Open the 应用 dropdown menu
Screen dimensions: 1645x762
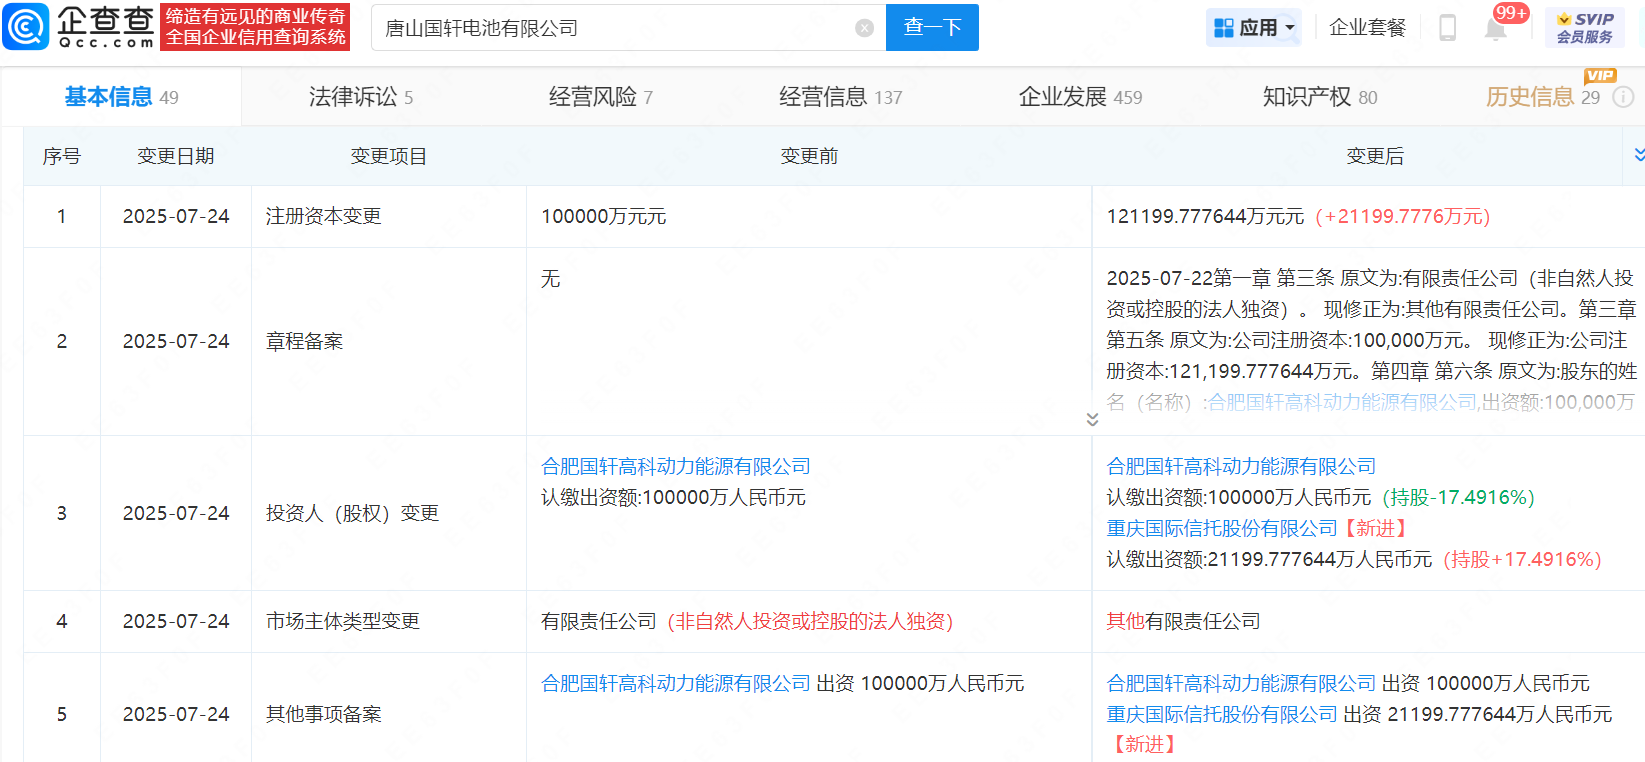tap(1254, 28)
